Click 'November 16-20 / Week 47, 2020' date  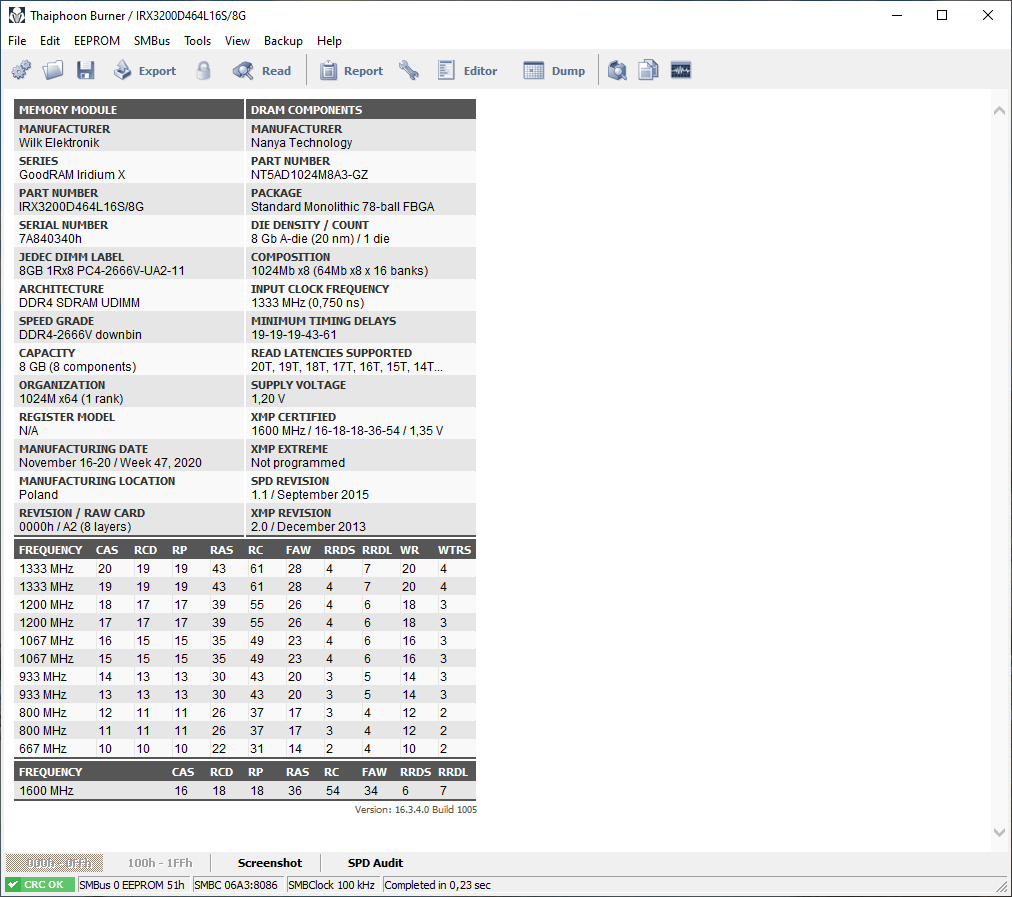[x=110, y=463]
